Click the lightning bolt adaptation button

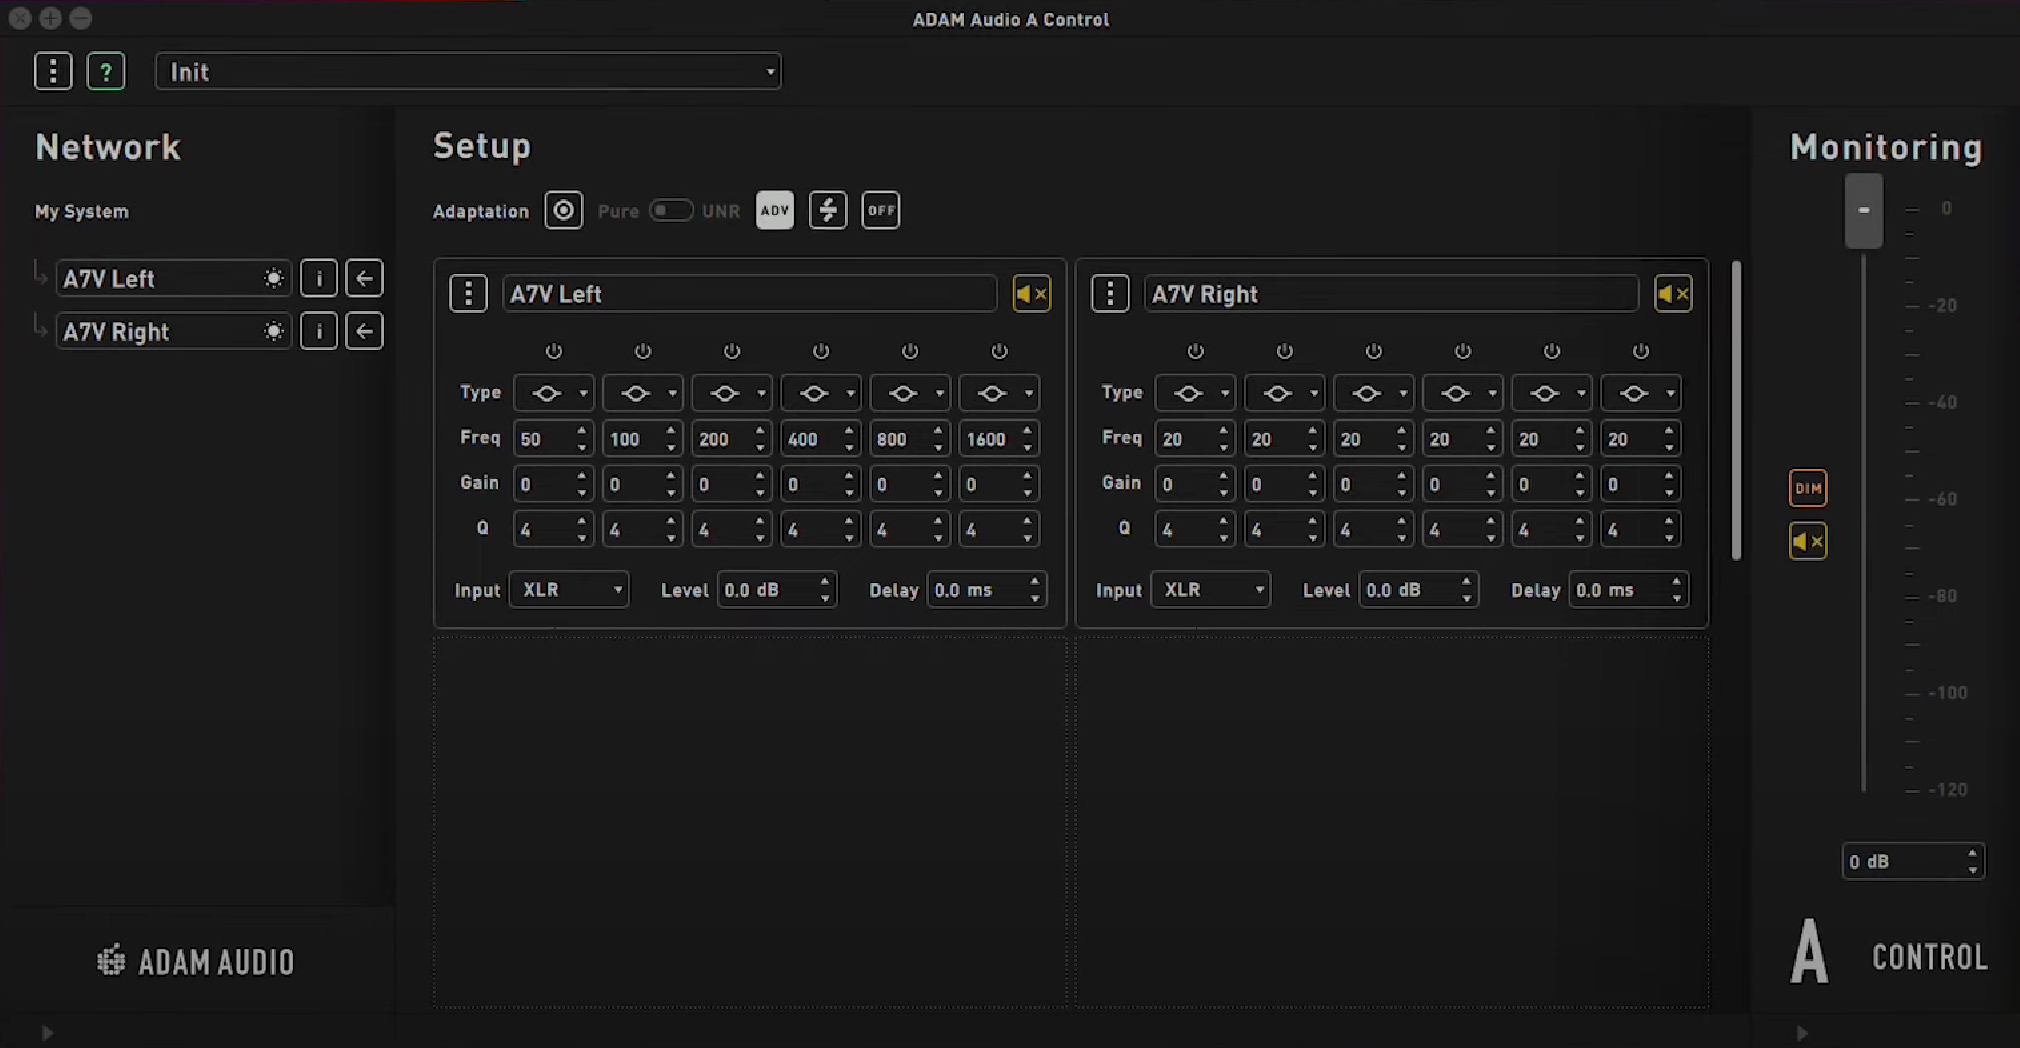828,210
